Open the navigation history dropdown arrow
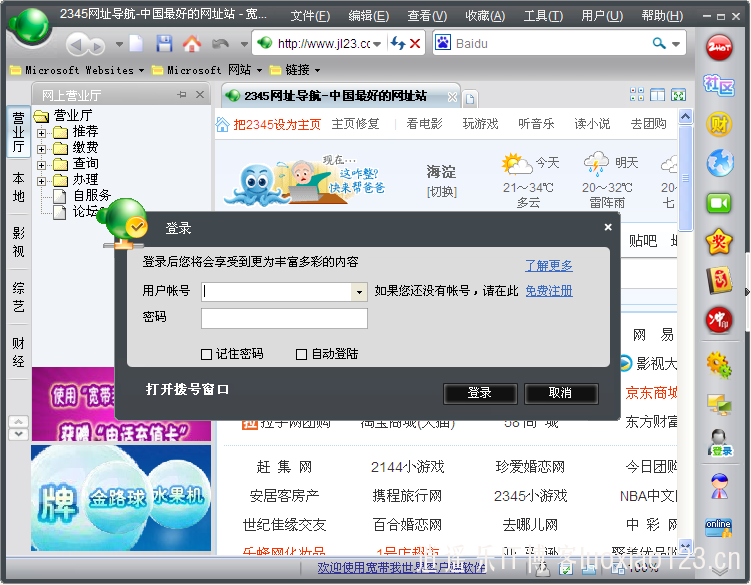Image resolution: width=751 pixels, height=585 pixels. pos(119,45)
